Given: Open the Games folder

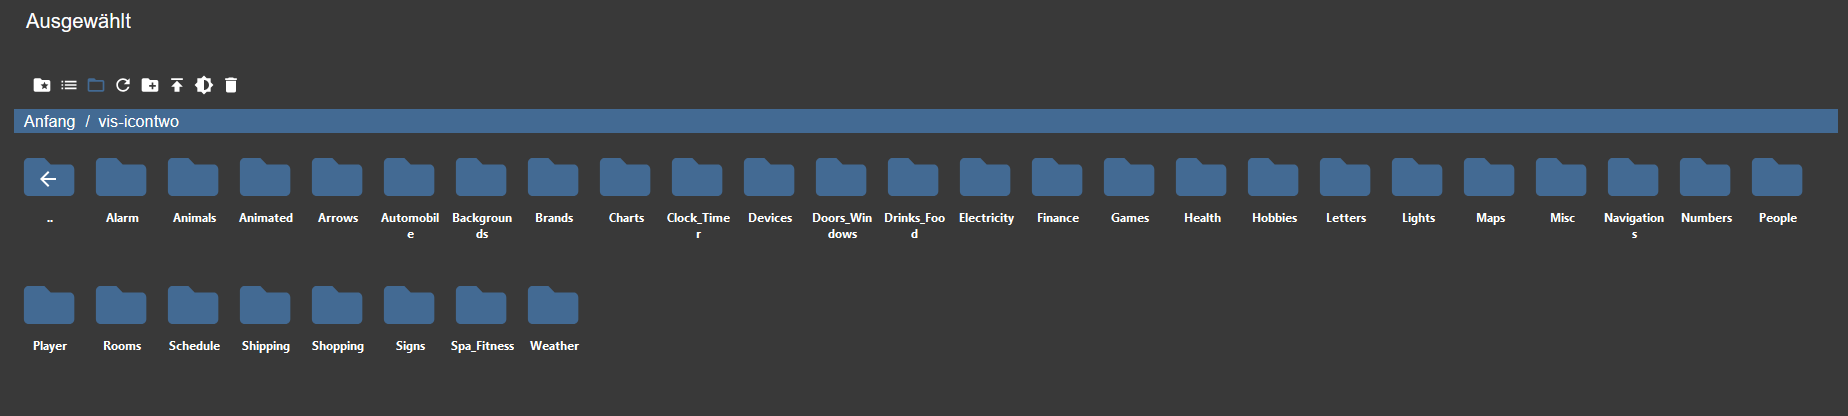Looking at the screenshot, I should [x=1129, y=177].
